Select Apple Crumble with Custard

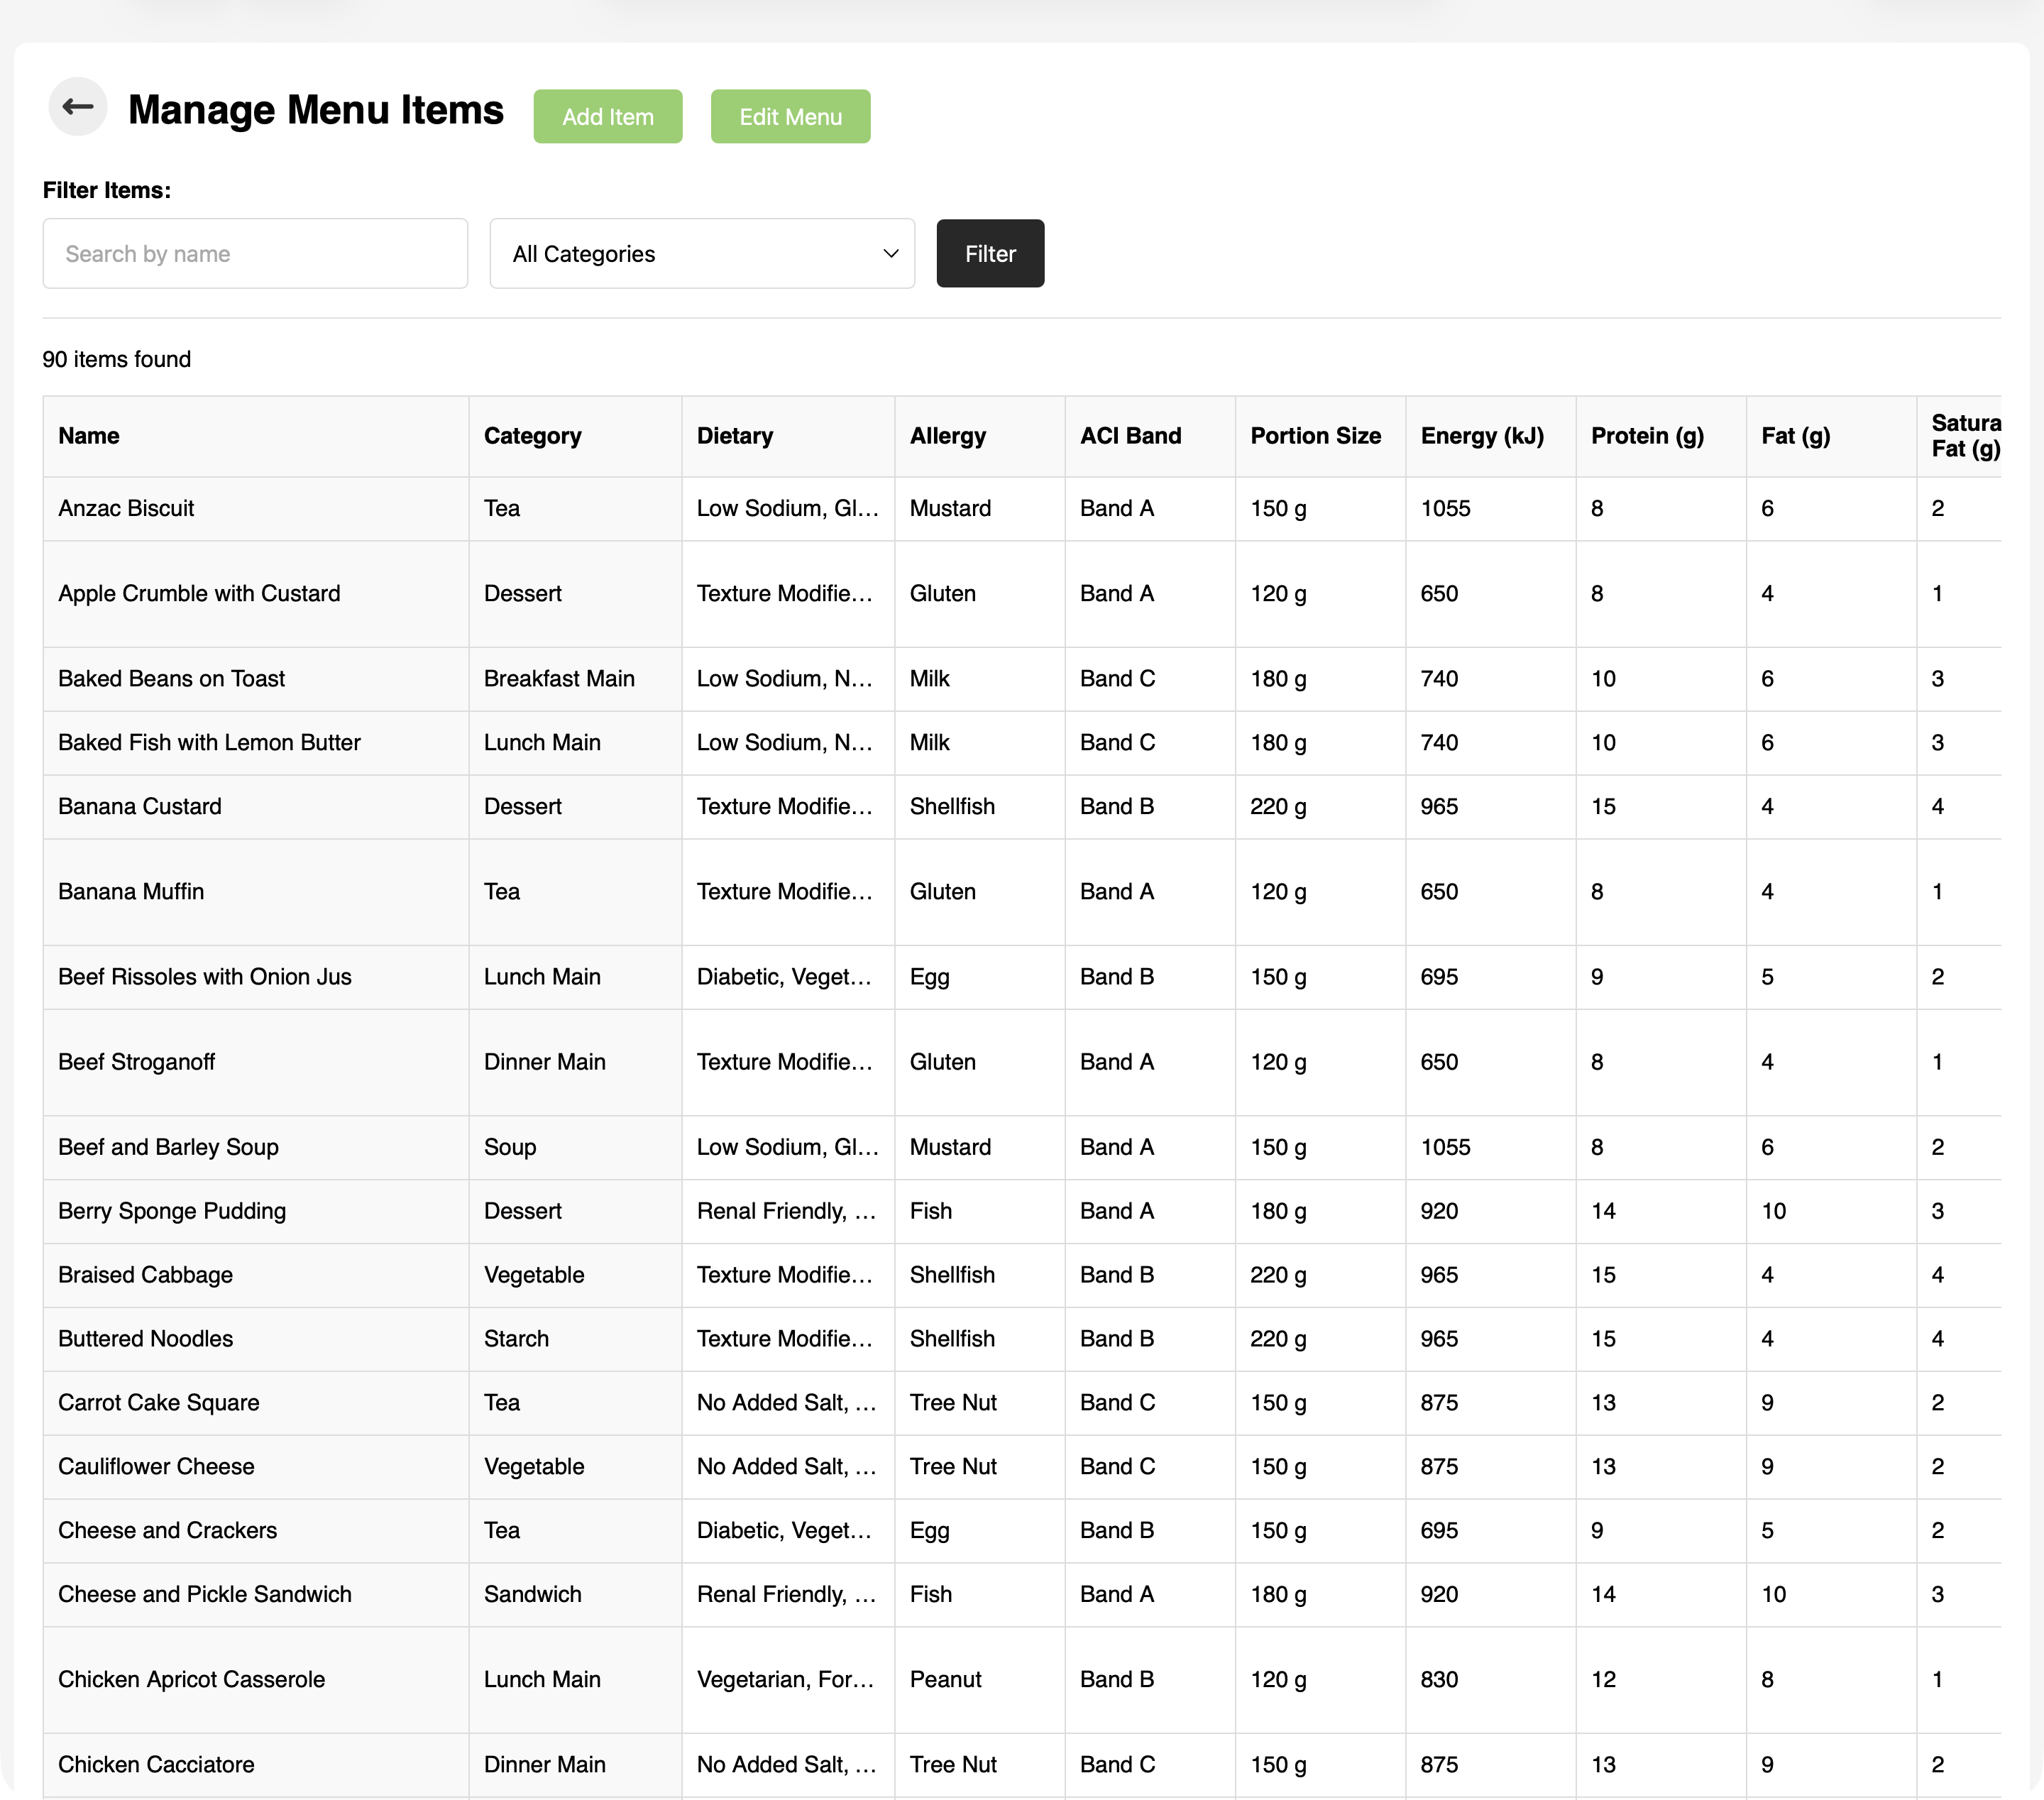click(199, 593)
